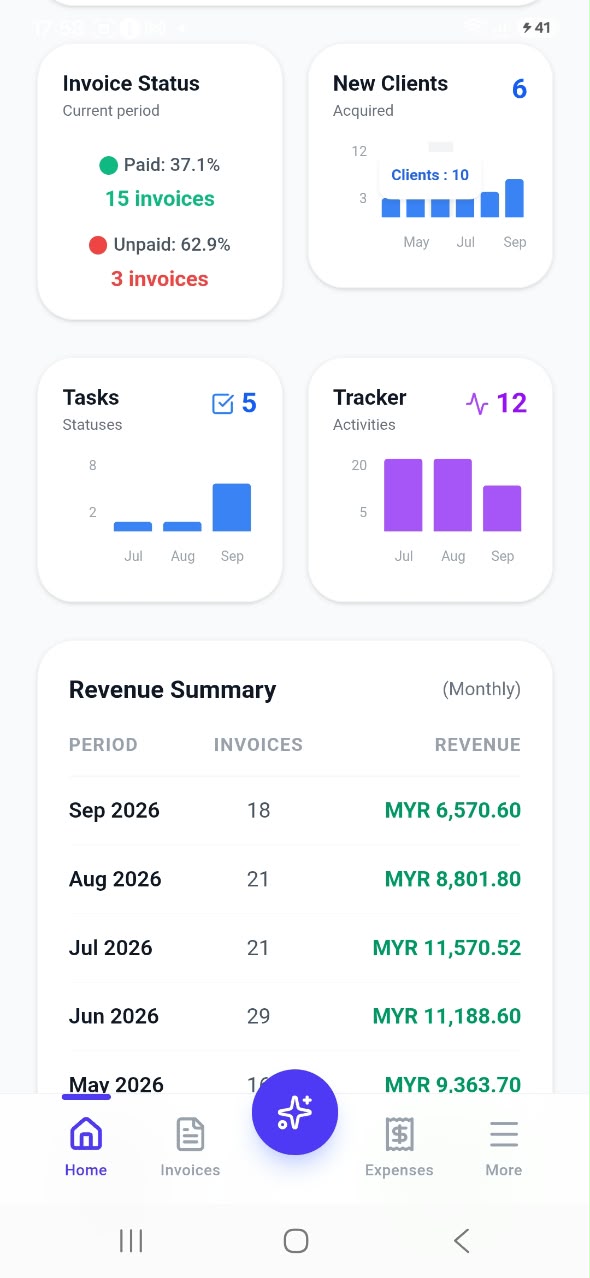
Task: Tap the INVOICES column header
Action: point(258,745)
